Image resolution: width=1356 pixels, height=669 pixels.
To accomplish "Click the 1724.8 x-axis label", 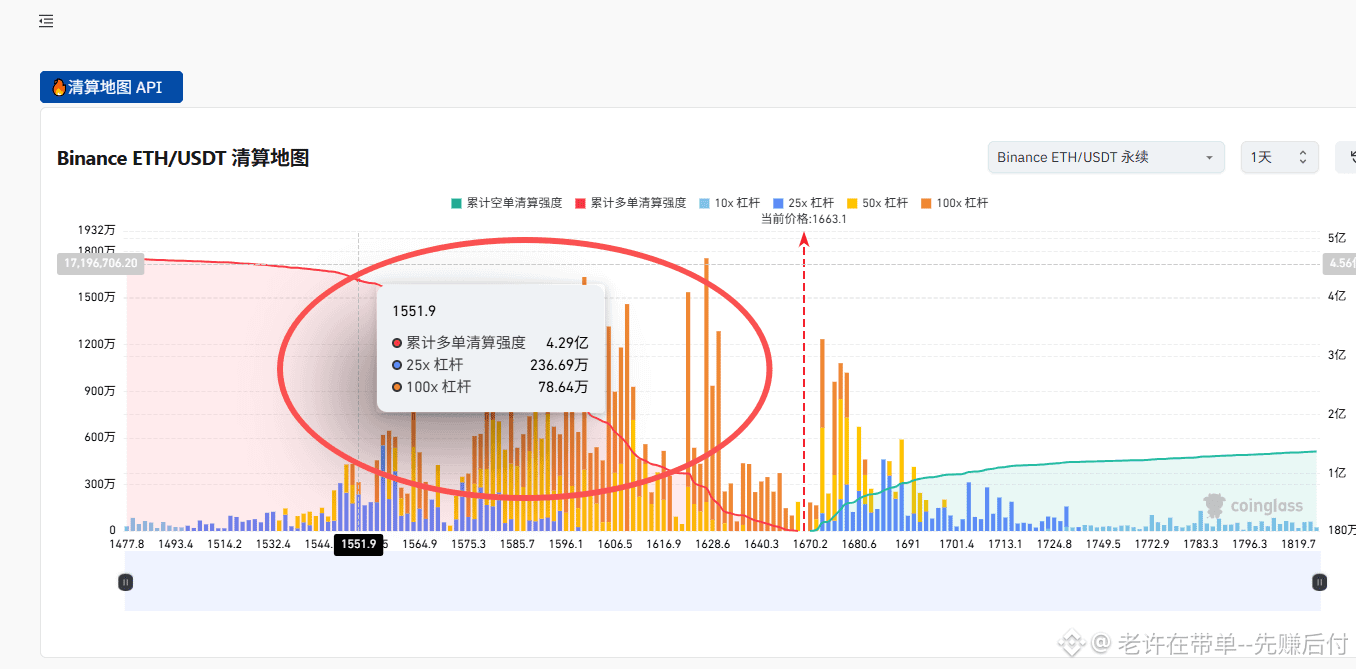I will tap(1054, 544).
